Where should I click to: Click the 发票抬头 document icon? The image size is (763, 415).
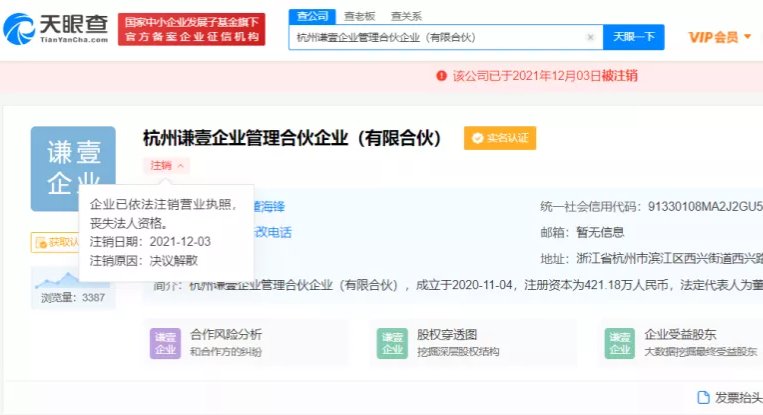click(703, 397)
